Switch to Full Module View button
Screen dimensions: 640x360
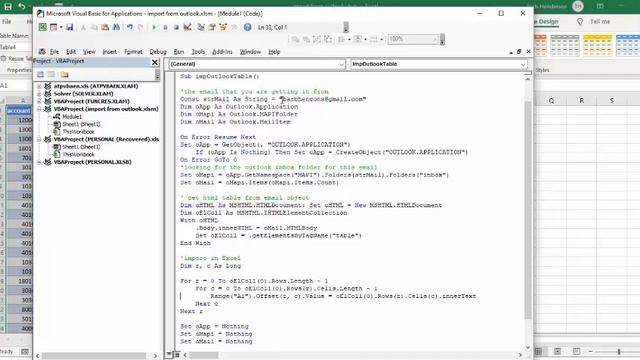tap(177, 355)
